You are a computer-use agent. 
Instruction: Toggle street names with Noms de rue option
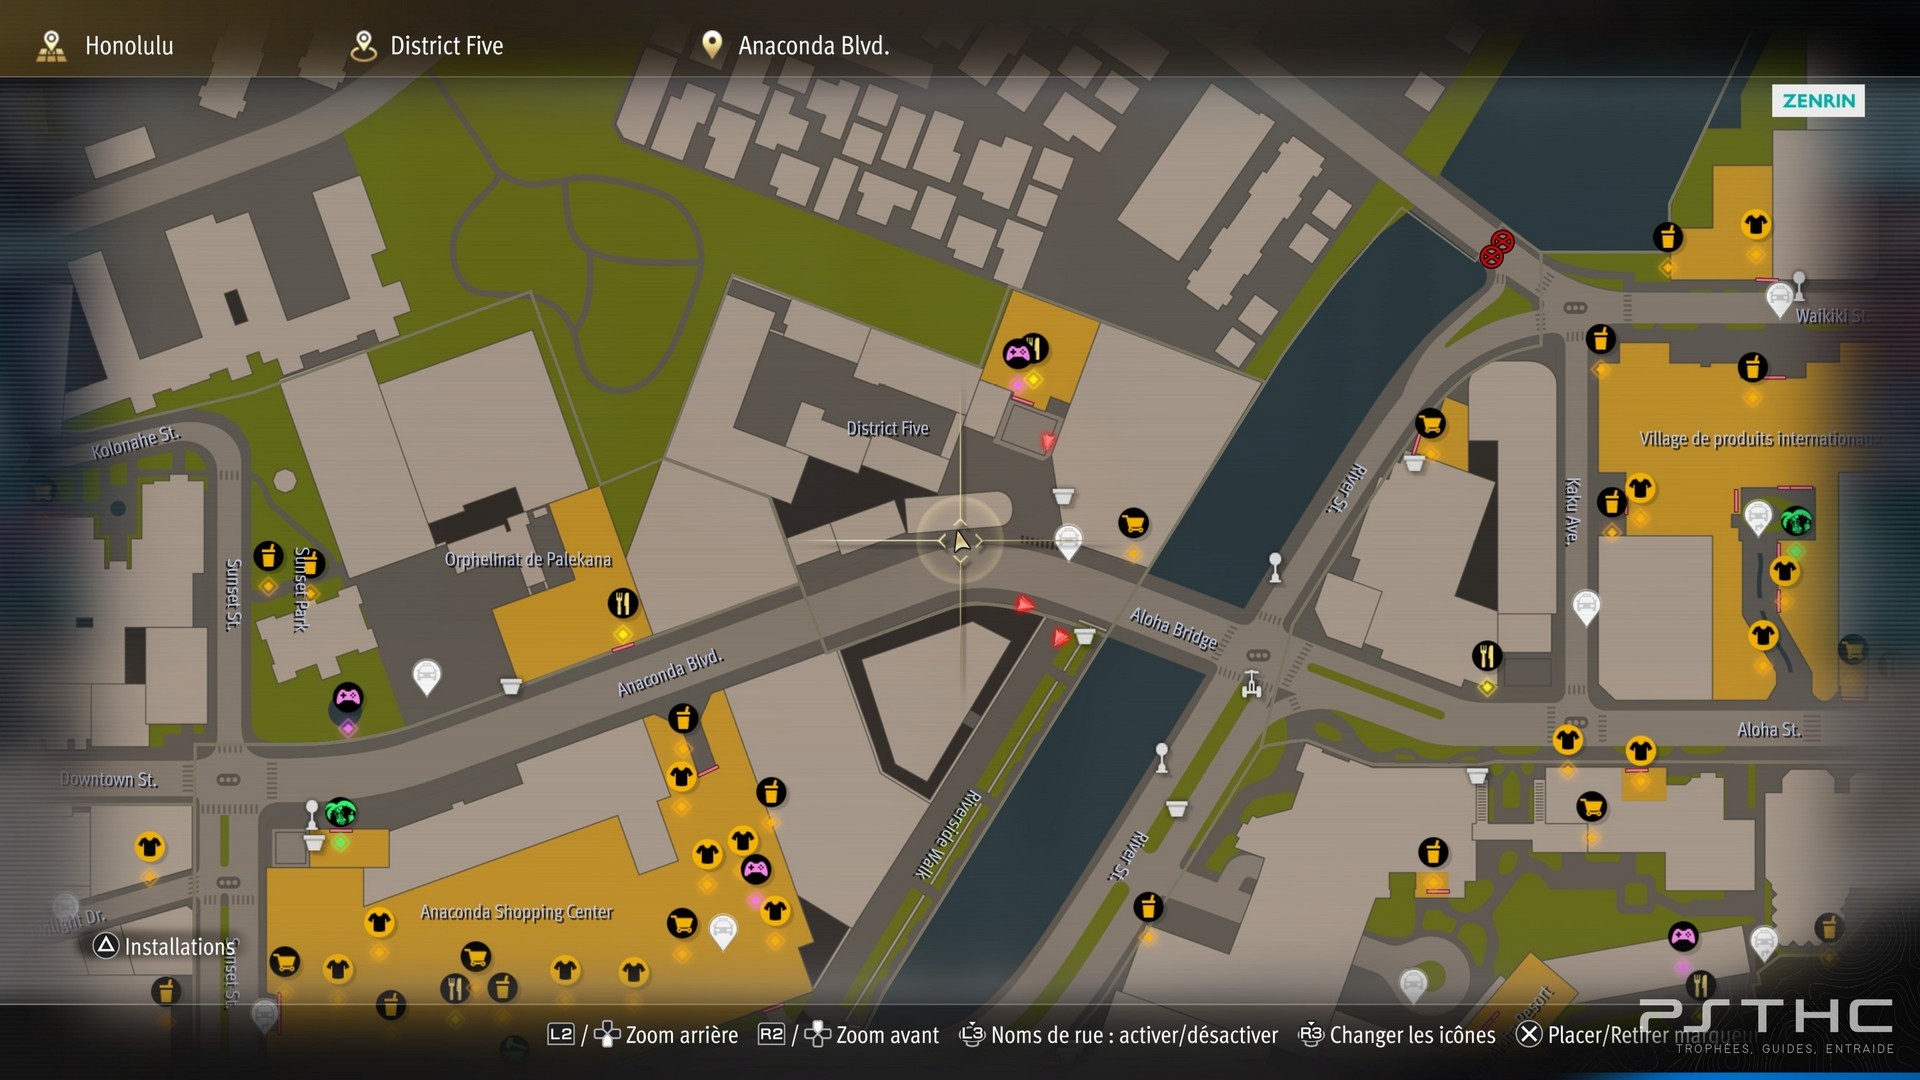click(1119, 1035)
